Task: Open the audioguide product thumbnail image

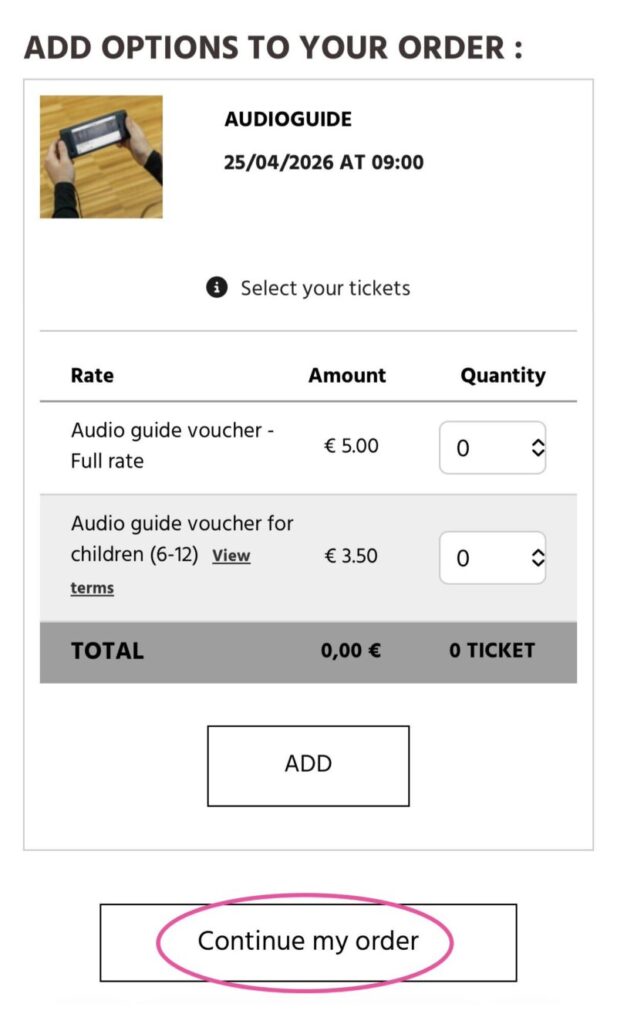Action: [x=101, y=157]
